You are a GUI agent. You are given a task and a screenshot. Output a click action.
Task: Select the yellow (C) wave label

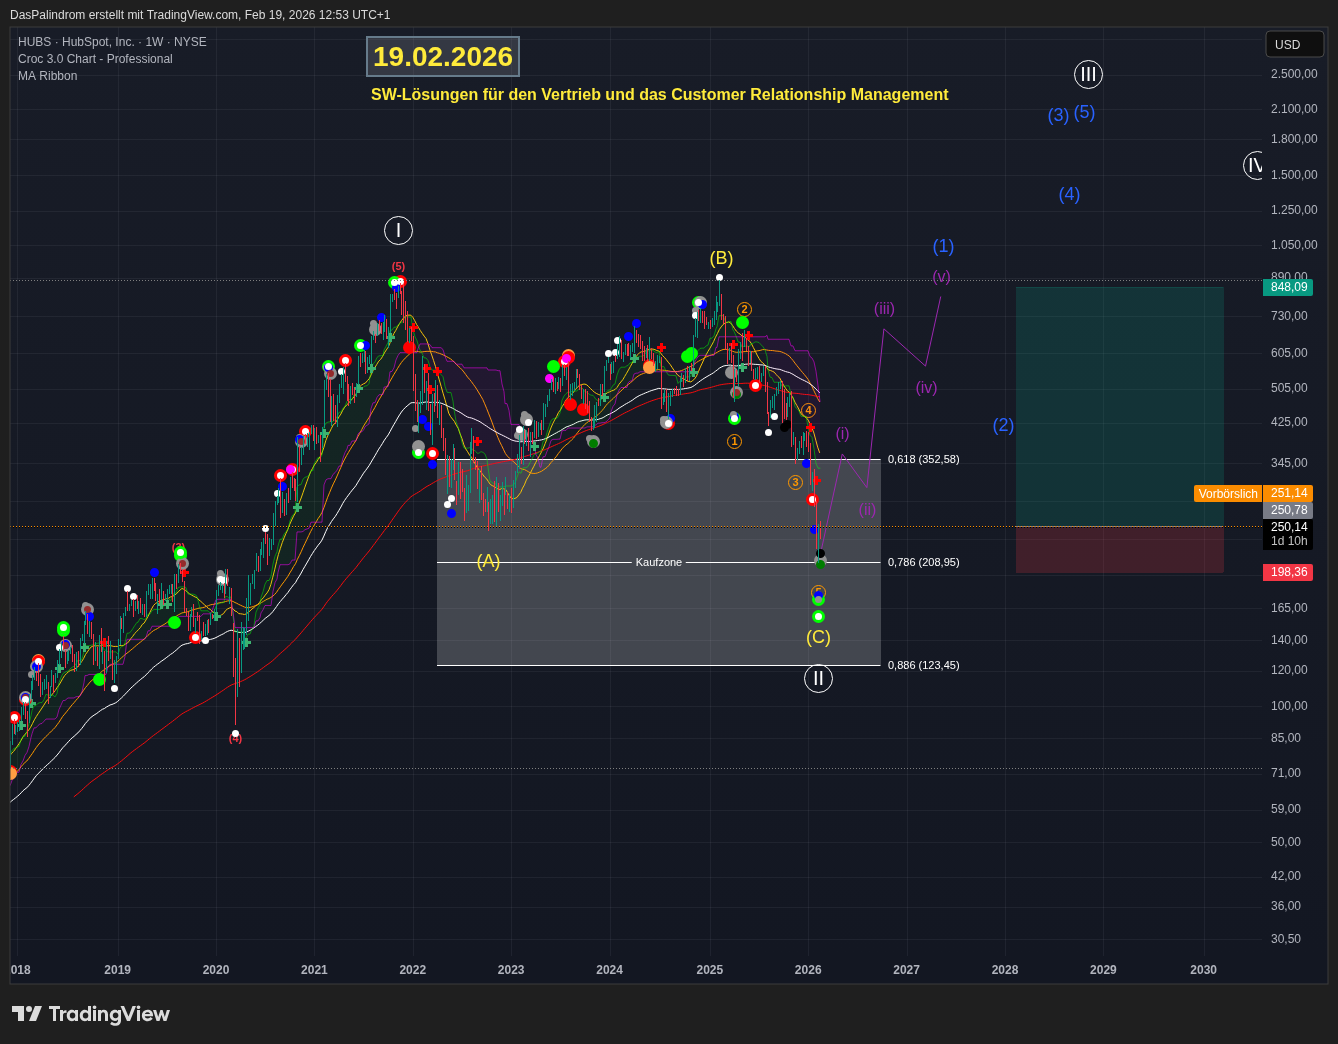pos(818,637)
